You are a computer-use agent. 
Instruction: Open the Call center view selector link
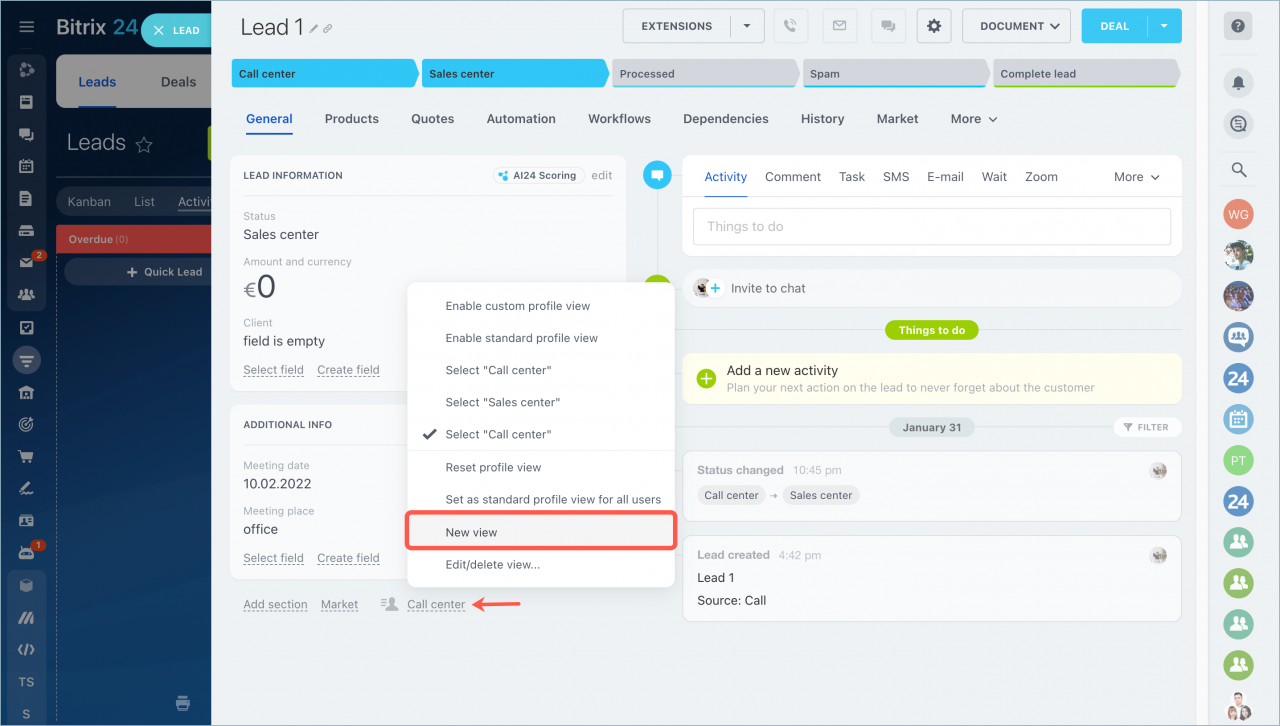coord(436,604)
